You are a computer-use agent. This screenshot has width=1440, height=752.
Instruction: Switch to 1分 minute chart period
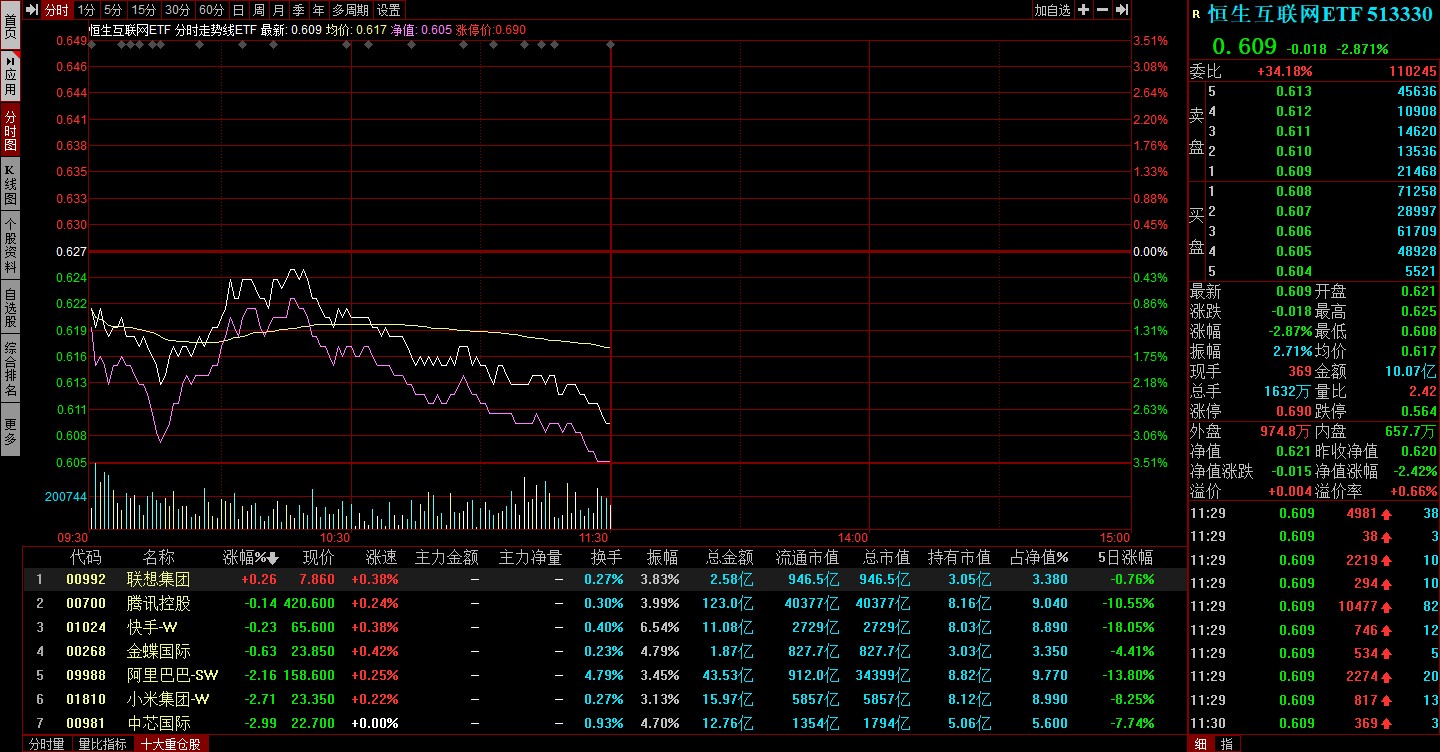(x=86, y=10)
